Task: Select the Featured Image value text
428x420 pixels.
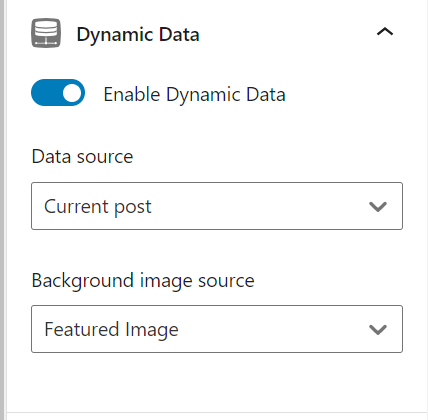Action: pos(111,330)
